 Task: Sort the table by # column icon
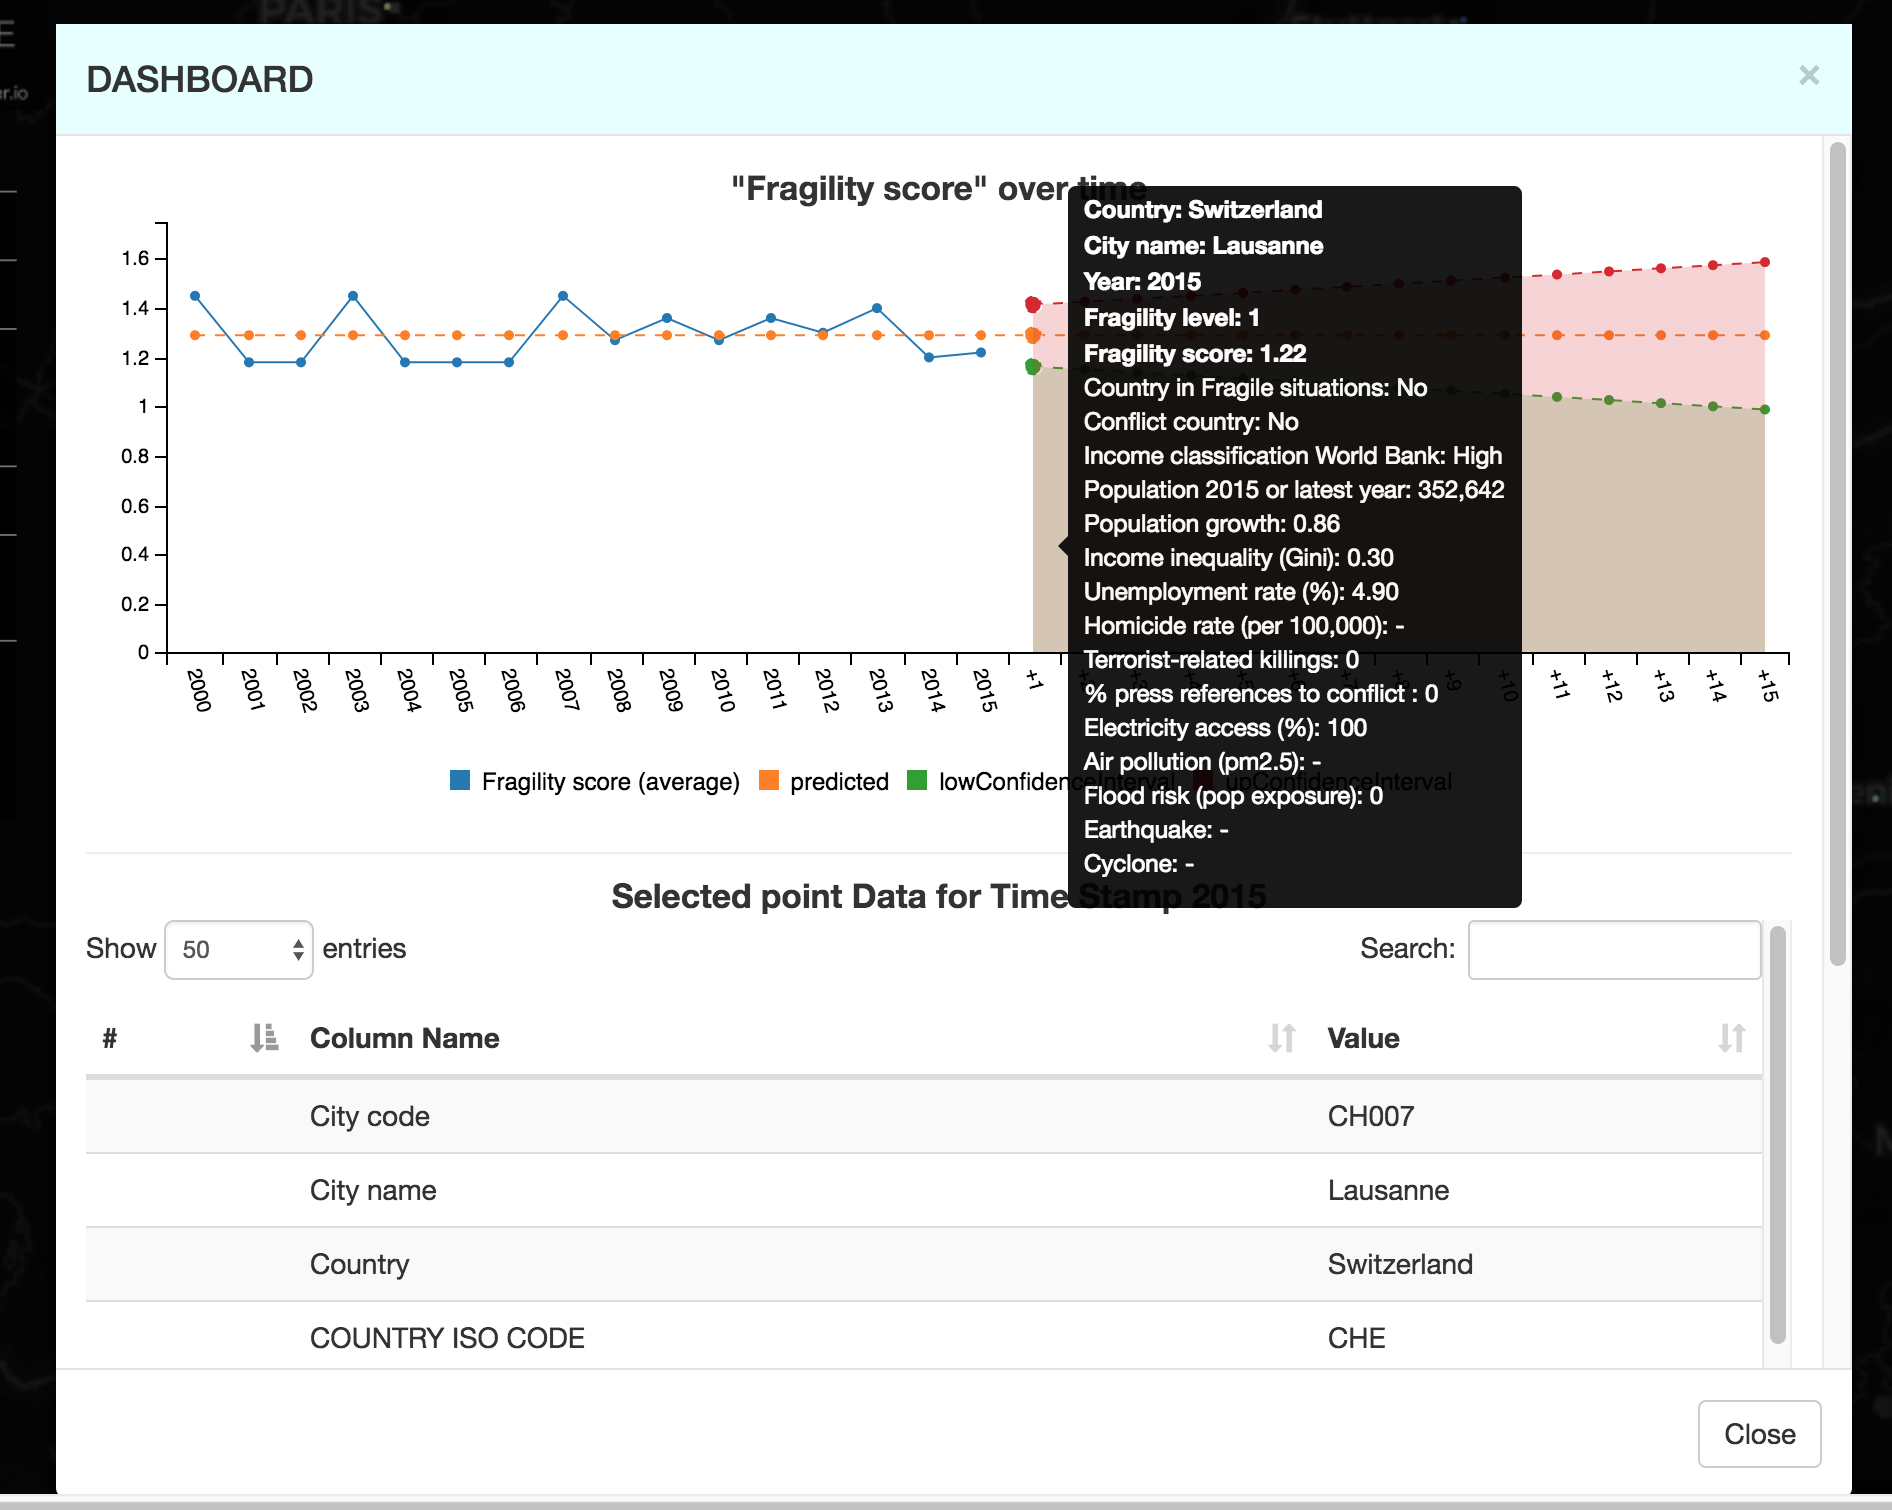click(264, 1038)
